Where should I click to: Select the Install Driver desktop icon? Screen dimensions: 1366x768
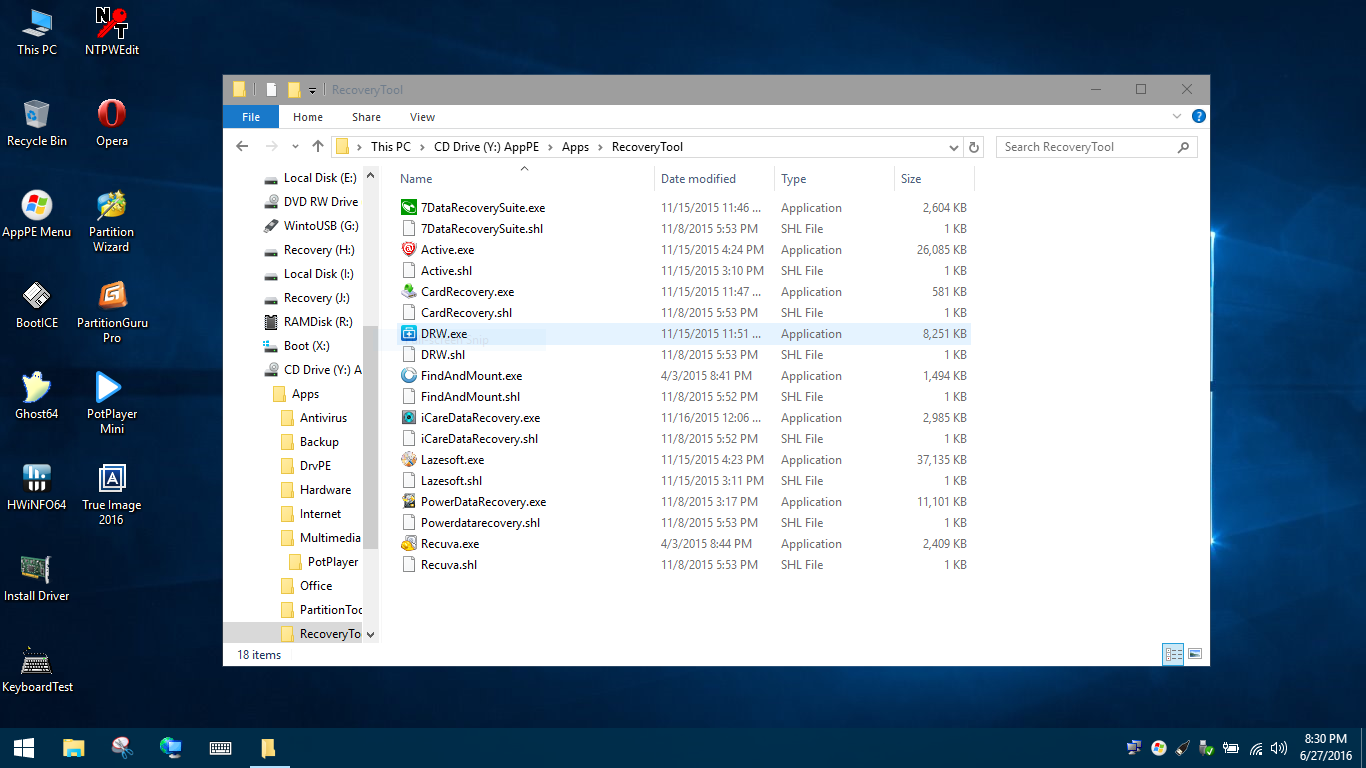(37, 578)
